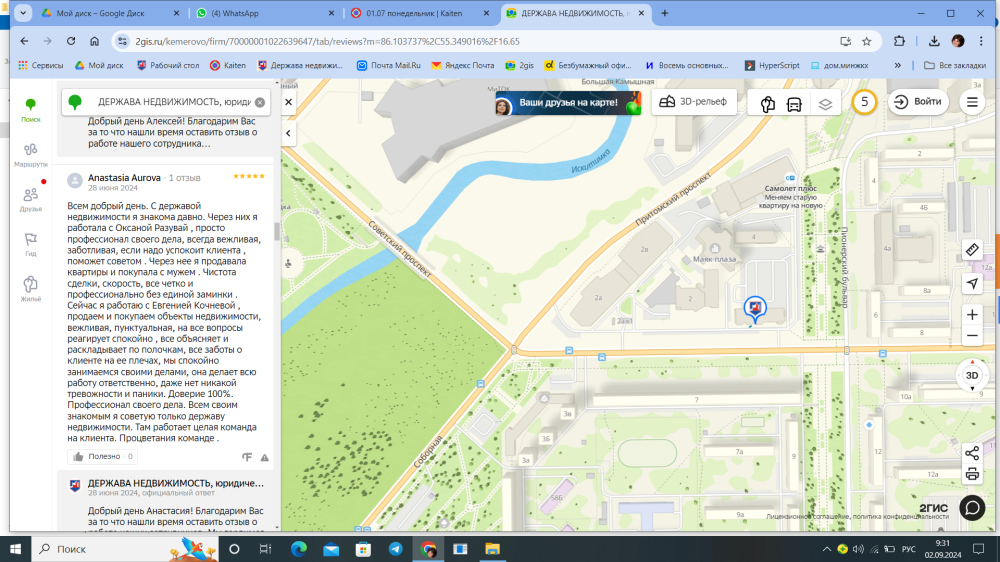
Task: Click the Войти login button
Action: tap(918, 102)
